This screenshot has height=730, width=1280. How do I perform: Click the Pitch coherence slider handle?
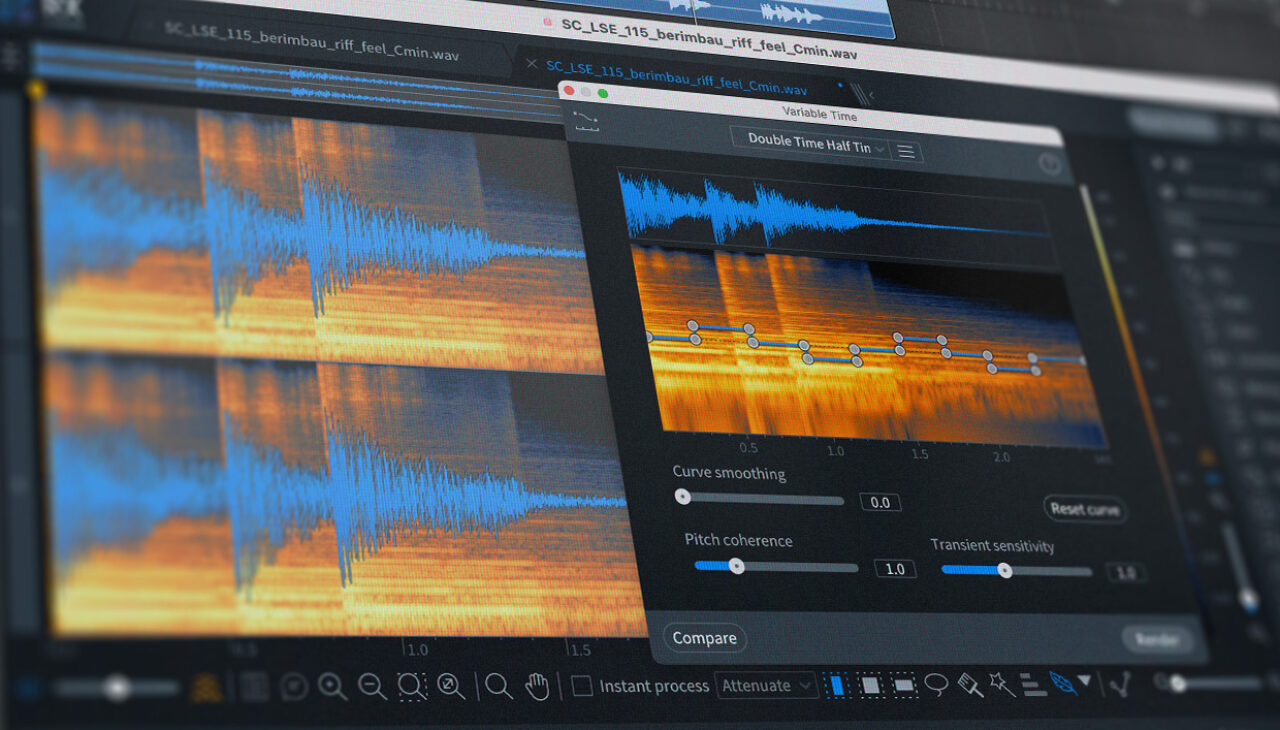(738, 567)
